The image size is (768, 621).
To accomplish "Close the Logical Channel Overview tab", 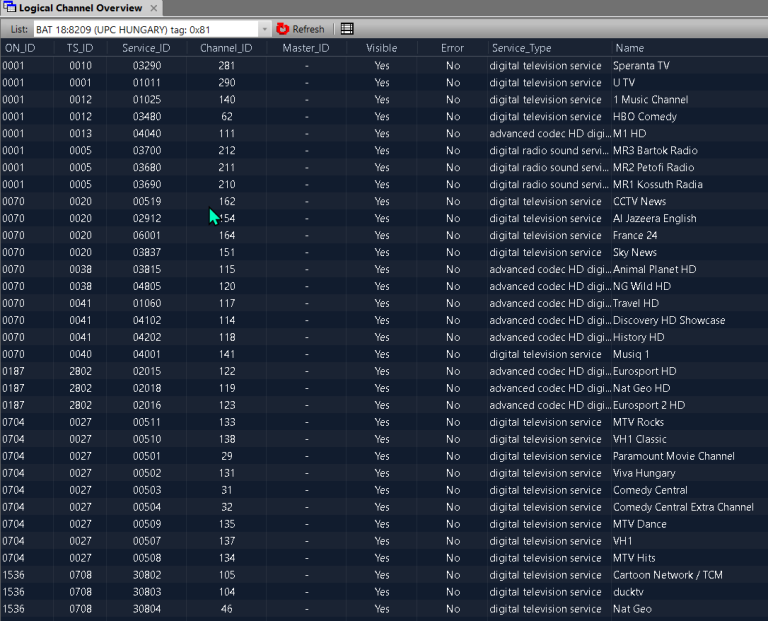I will (154, 8).
